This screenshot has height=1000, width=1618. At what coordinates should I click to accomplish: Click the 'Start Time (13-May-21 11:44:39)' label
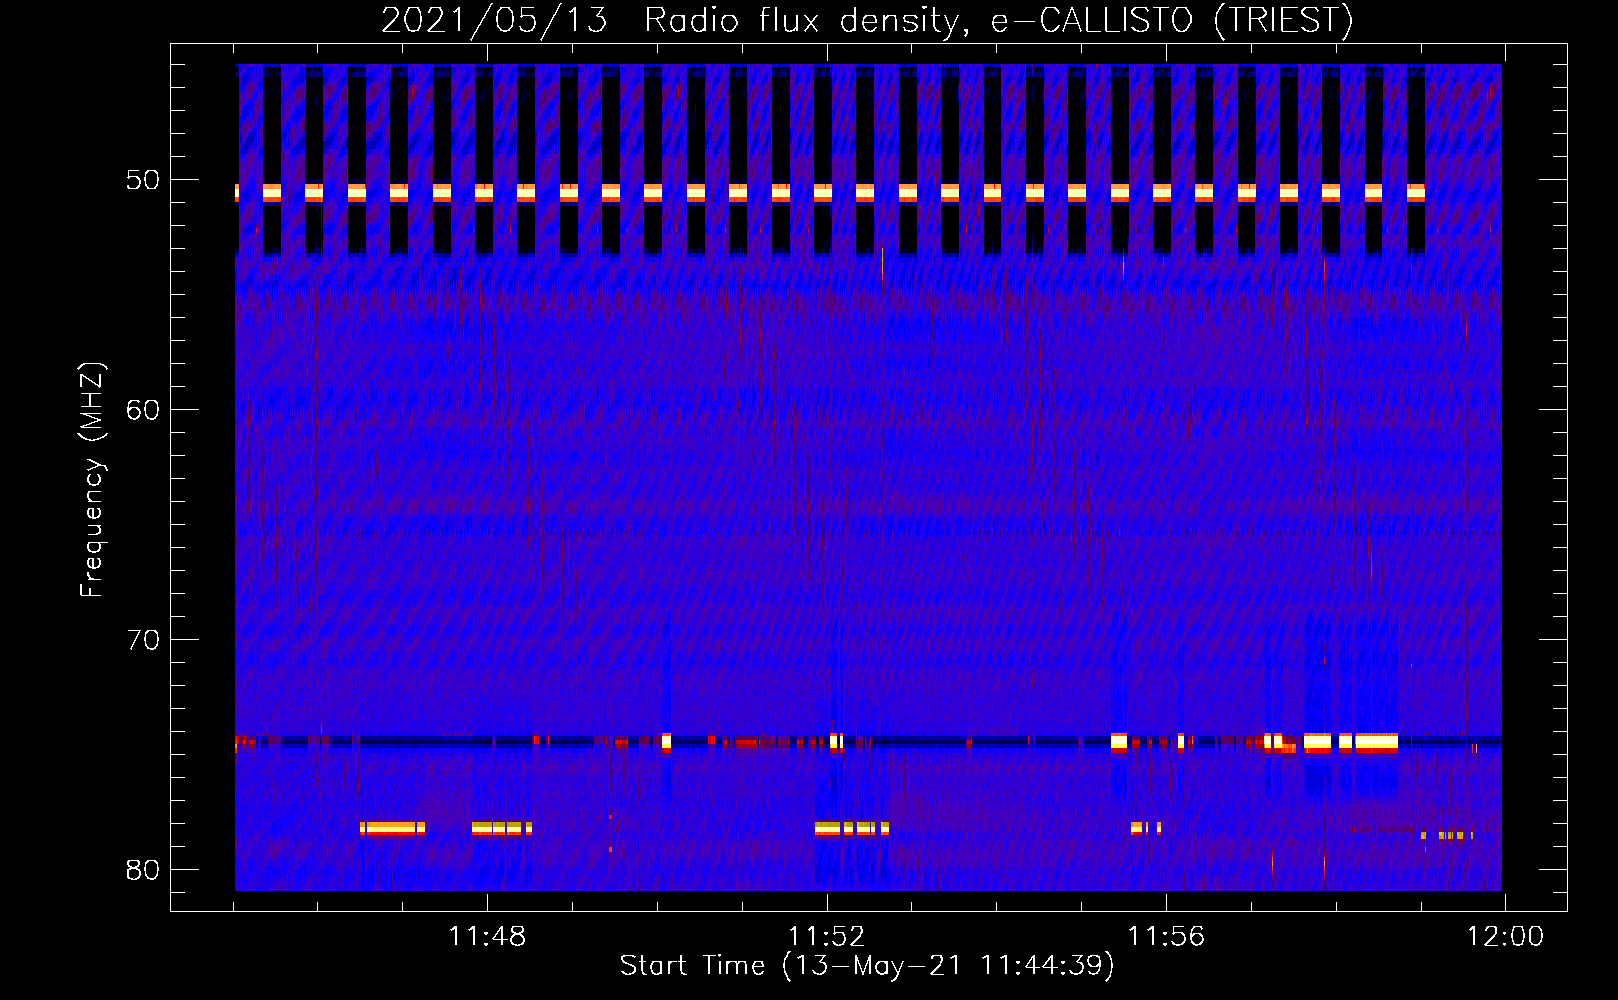click(x=867, y=966)
